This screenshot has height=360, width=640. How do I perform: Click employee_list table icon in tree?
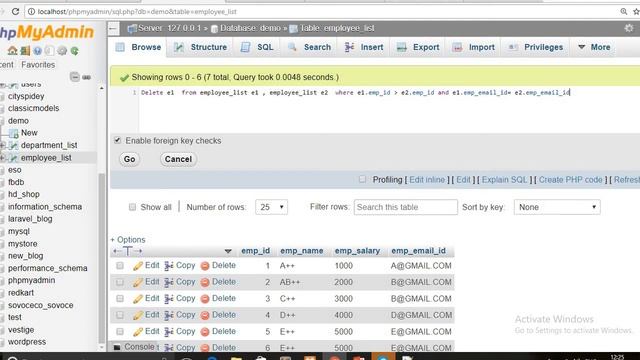click(x=13, y=158)
